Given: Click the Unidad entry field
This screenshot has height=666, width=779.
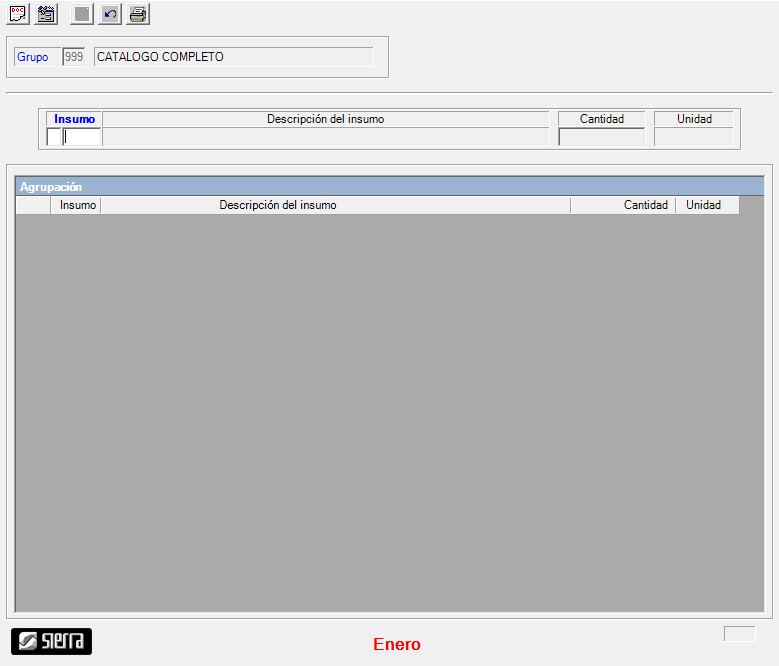Looking at the screenshot, I should (x=694, y=137).
